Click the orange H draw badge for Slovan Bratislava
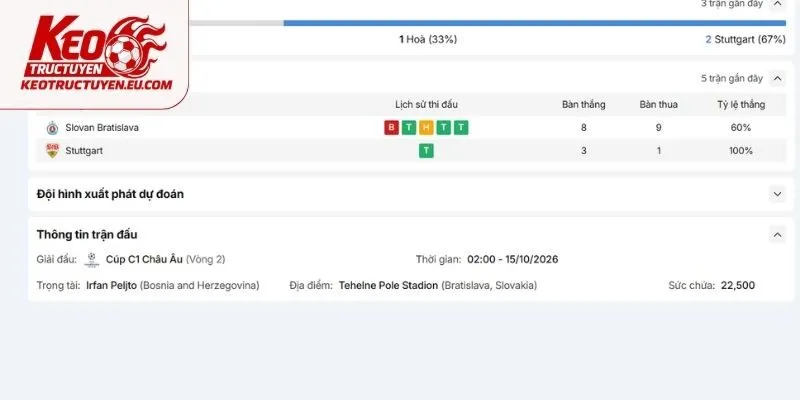Screen dimensions: 800x400 click(426, 128)
